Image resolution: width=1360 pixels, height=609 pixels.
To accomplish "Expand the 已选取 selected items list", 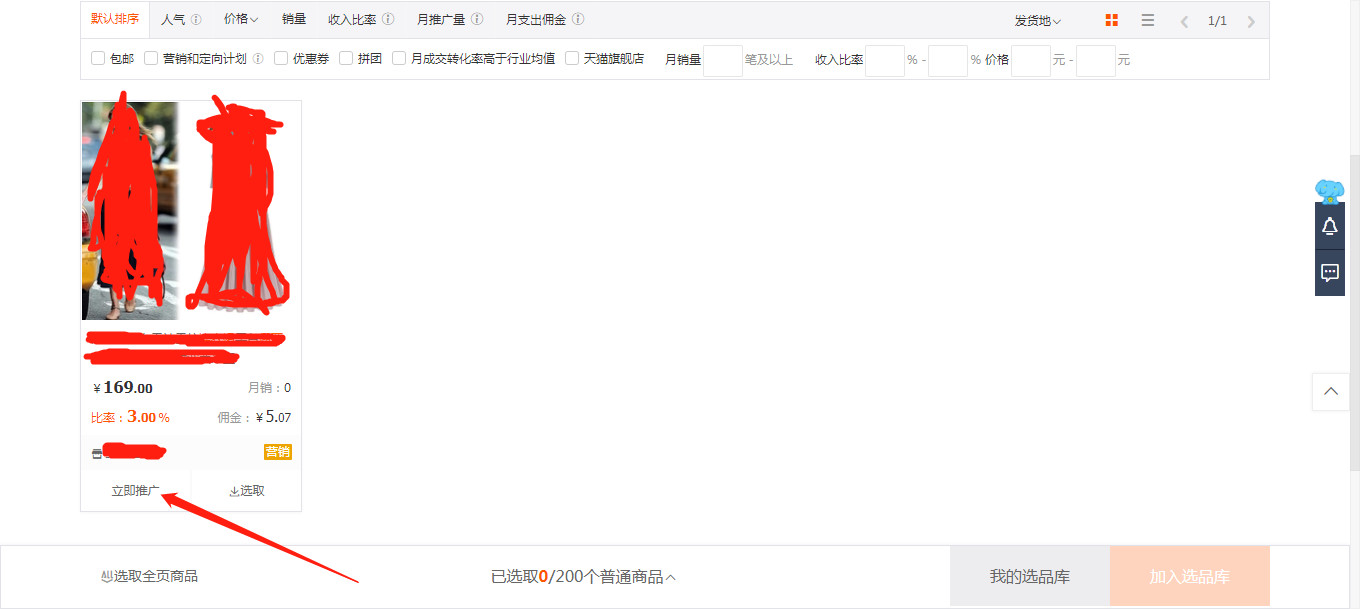I will 583,577.
